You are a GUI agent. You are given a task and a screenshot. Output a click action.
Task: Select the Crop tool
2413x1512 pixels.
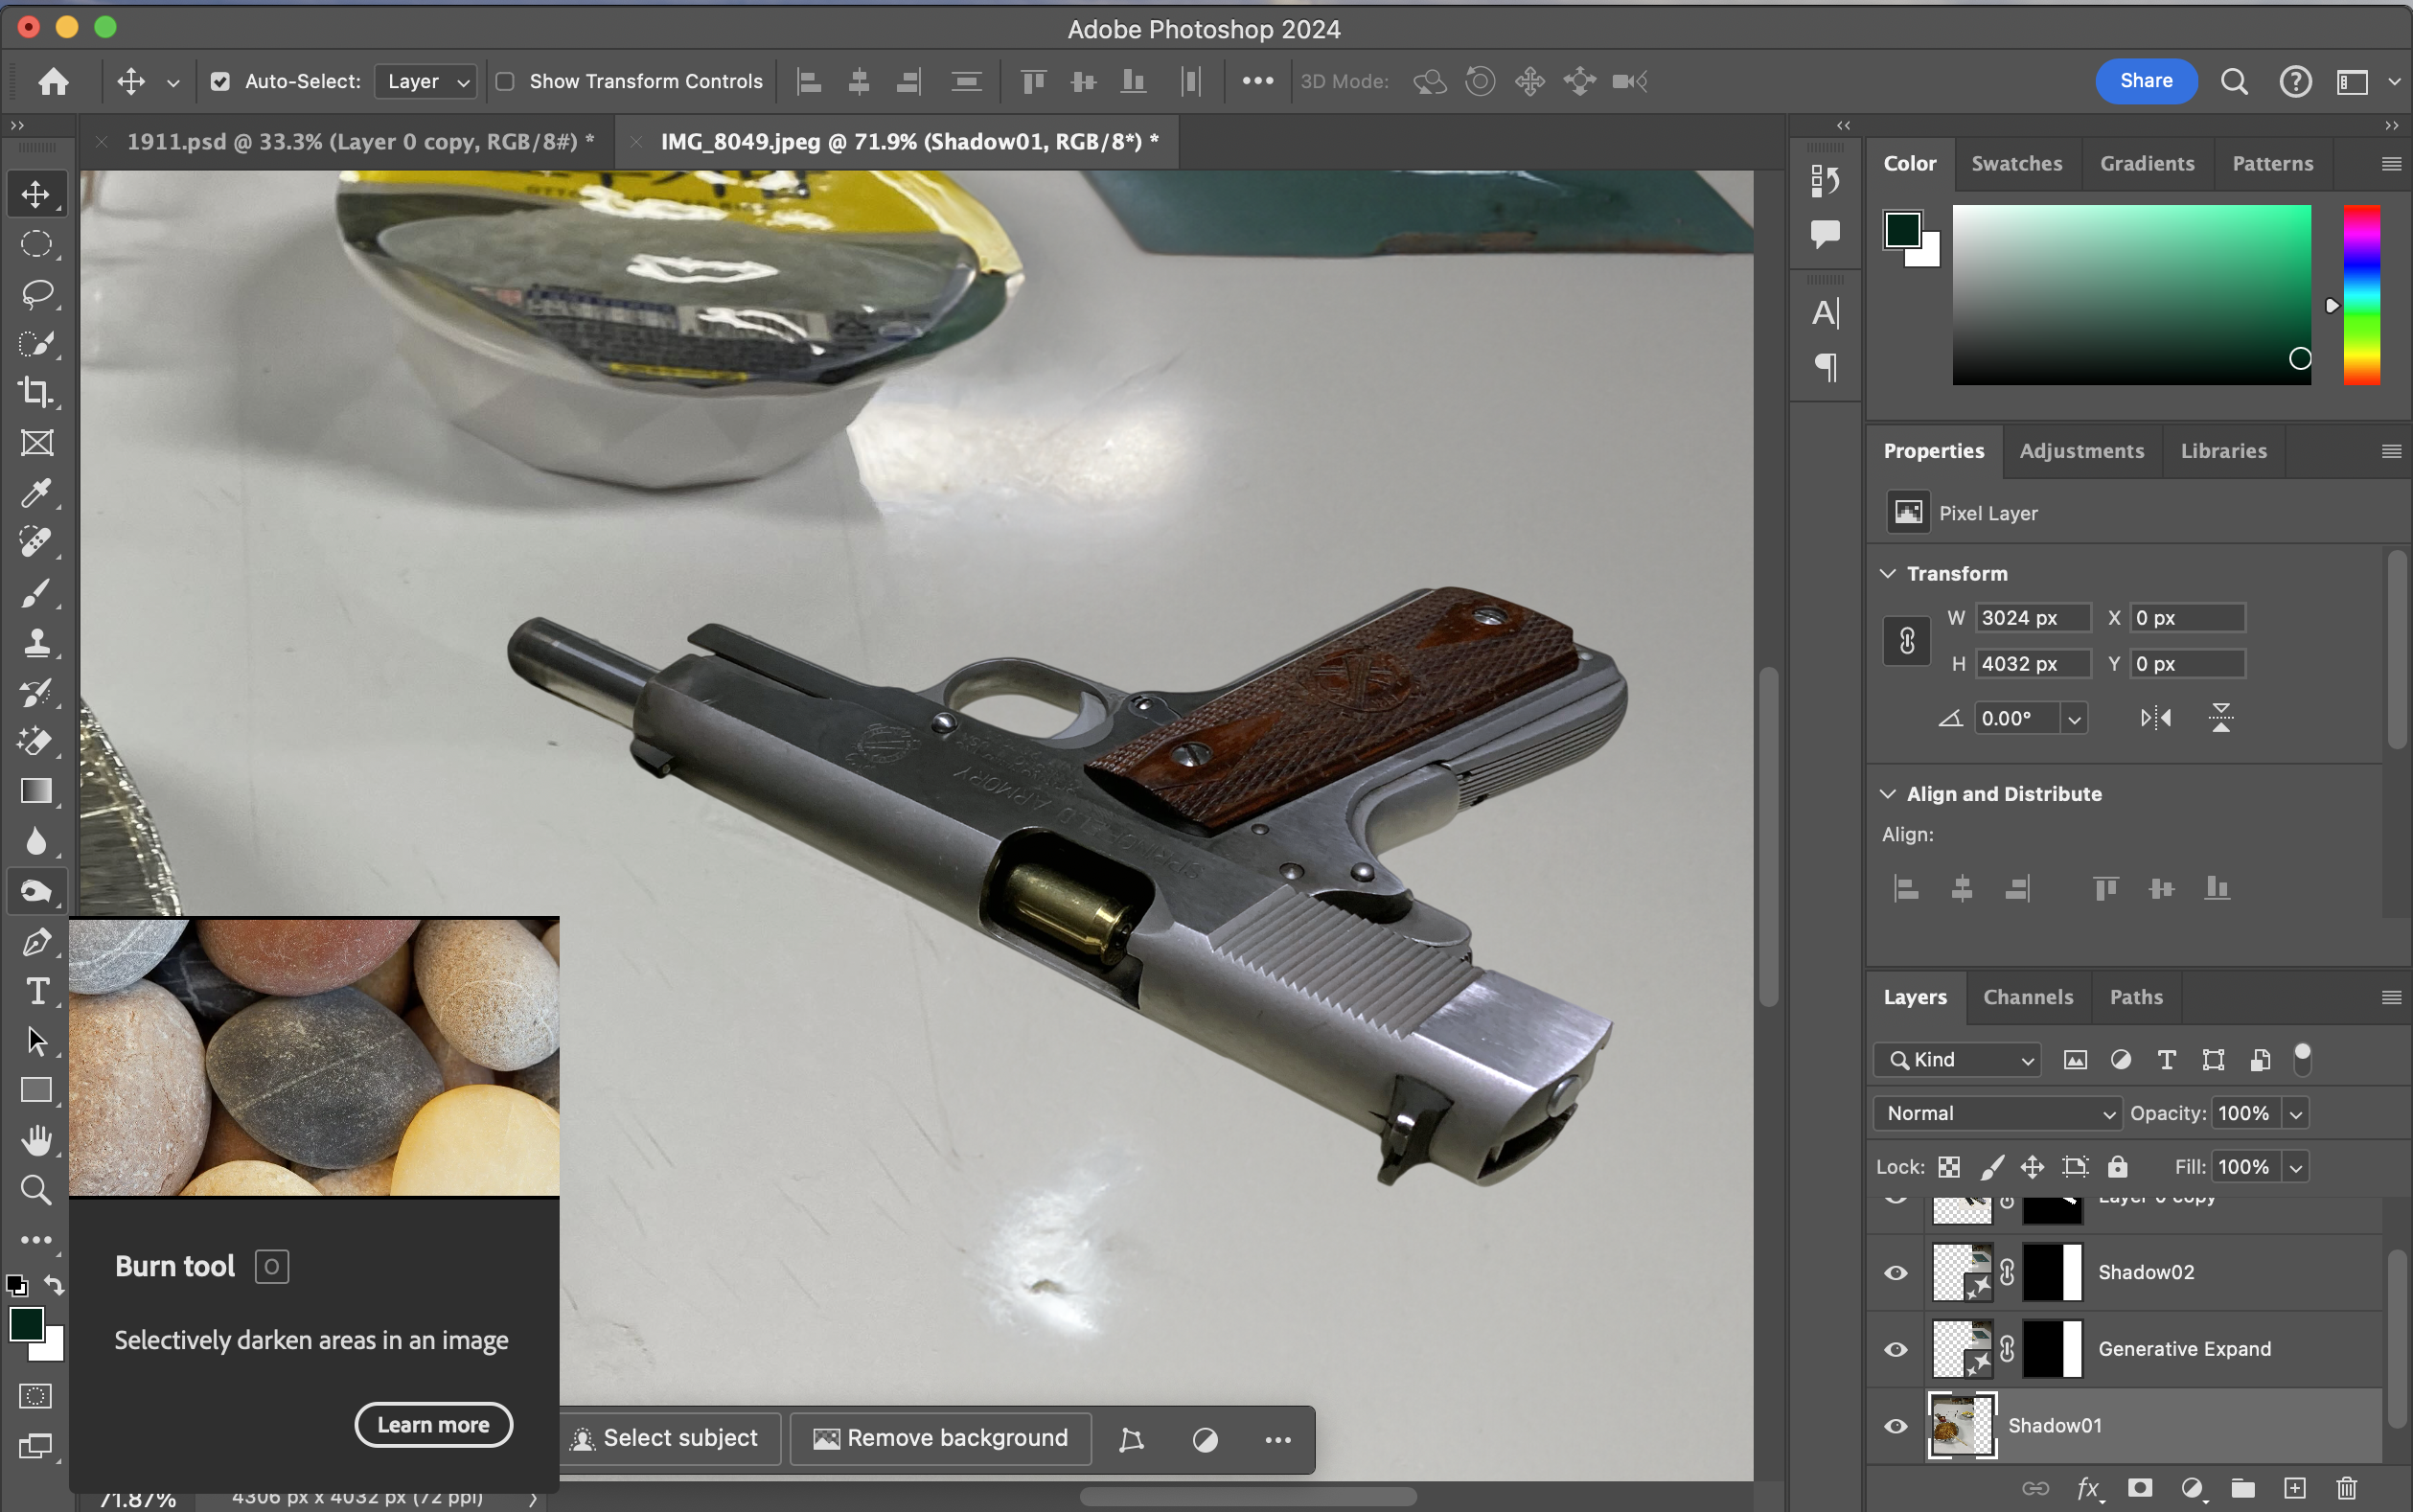(x=36, y=392)
